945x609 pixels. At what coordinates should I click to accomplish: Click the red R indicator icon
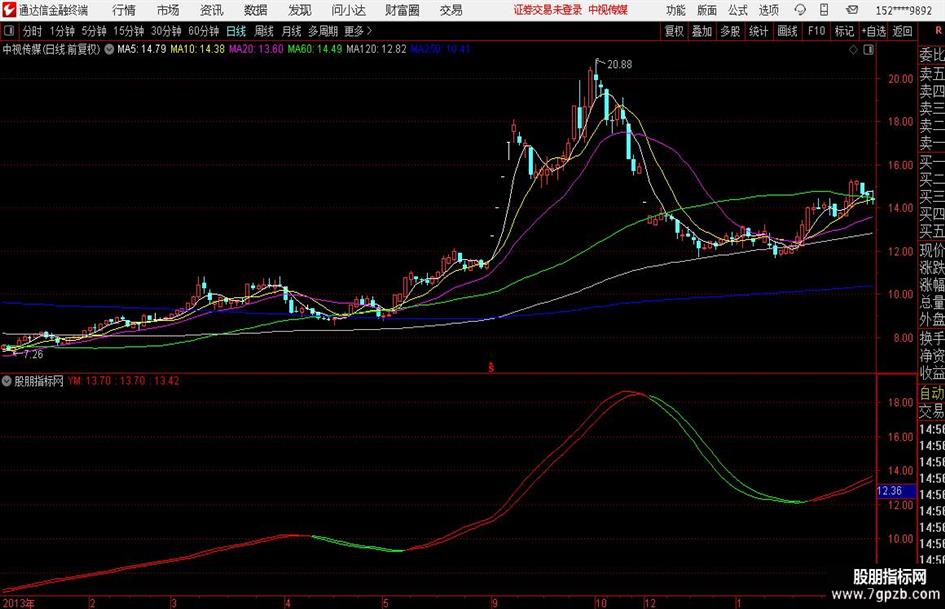tap(938, 30)
